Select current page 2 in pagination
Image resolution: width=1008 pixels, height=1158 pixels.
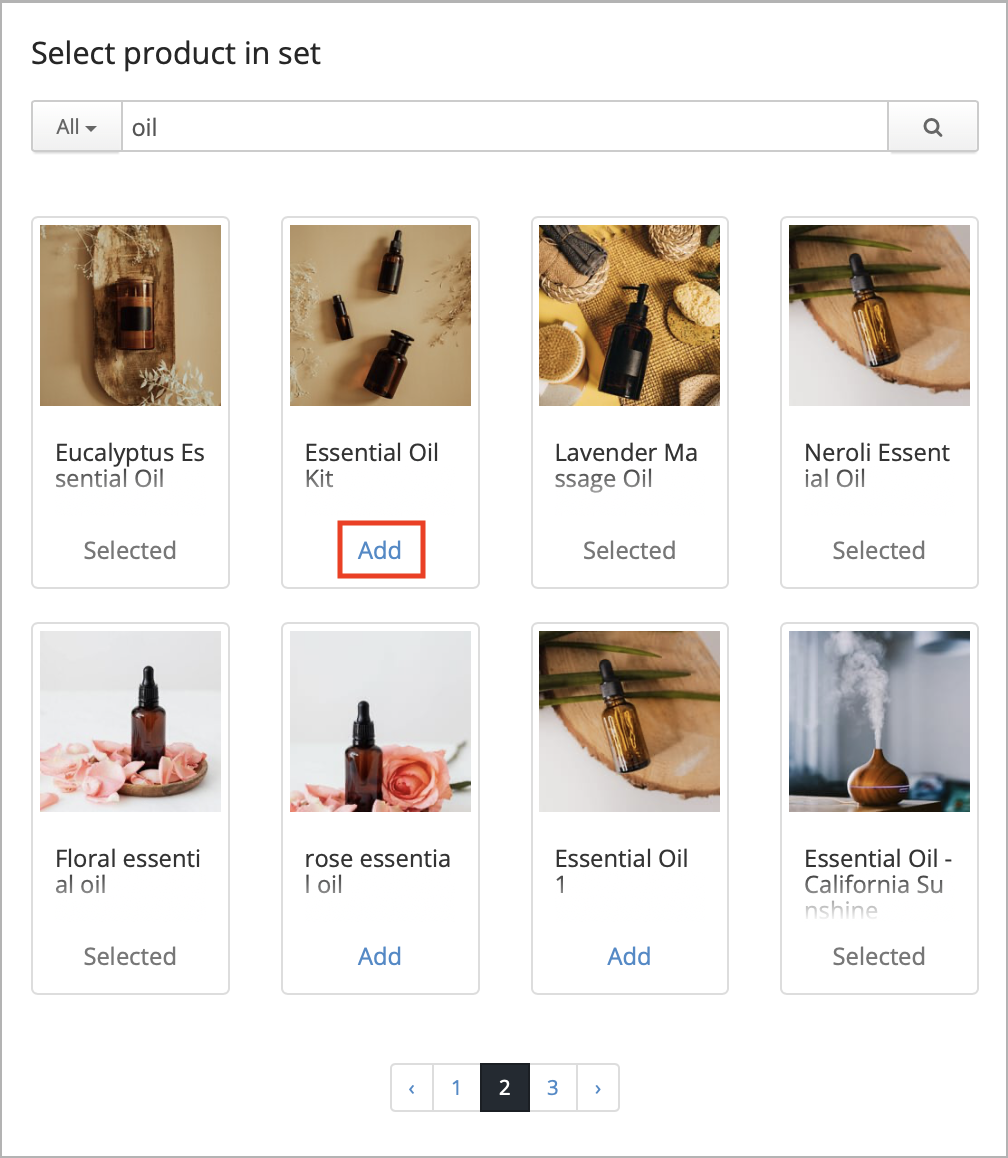click(x=504, y=1087)
